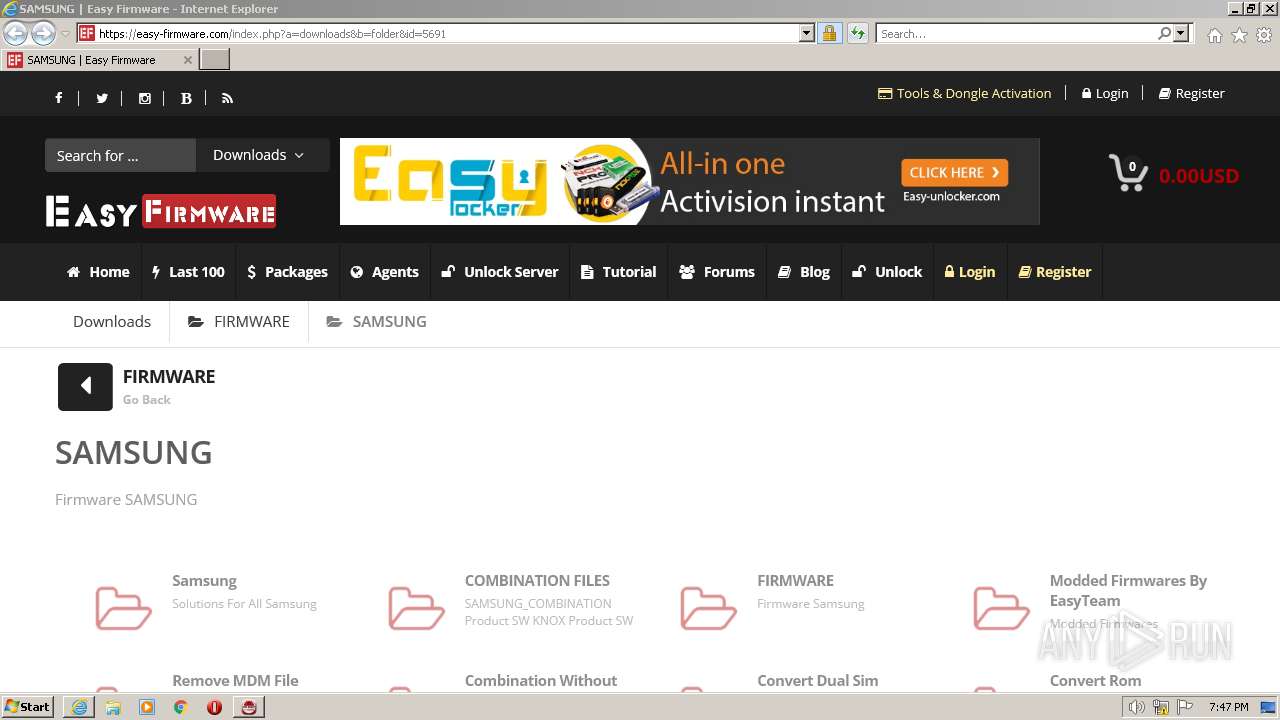1280x720 pixels.
Task: Open Opera from the taskbar
Action: tap(214, 707)
